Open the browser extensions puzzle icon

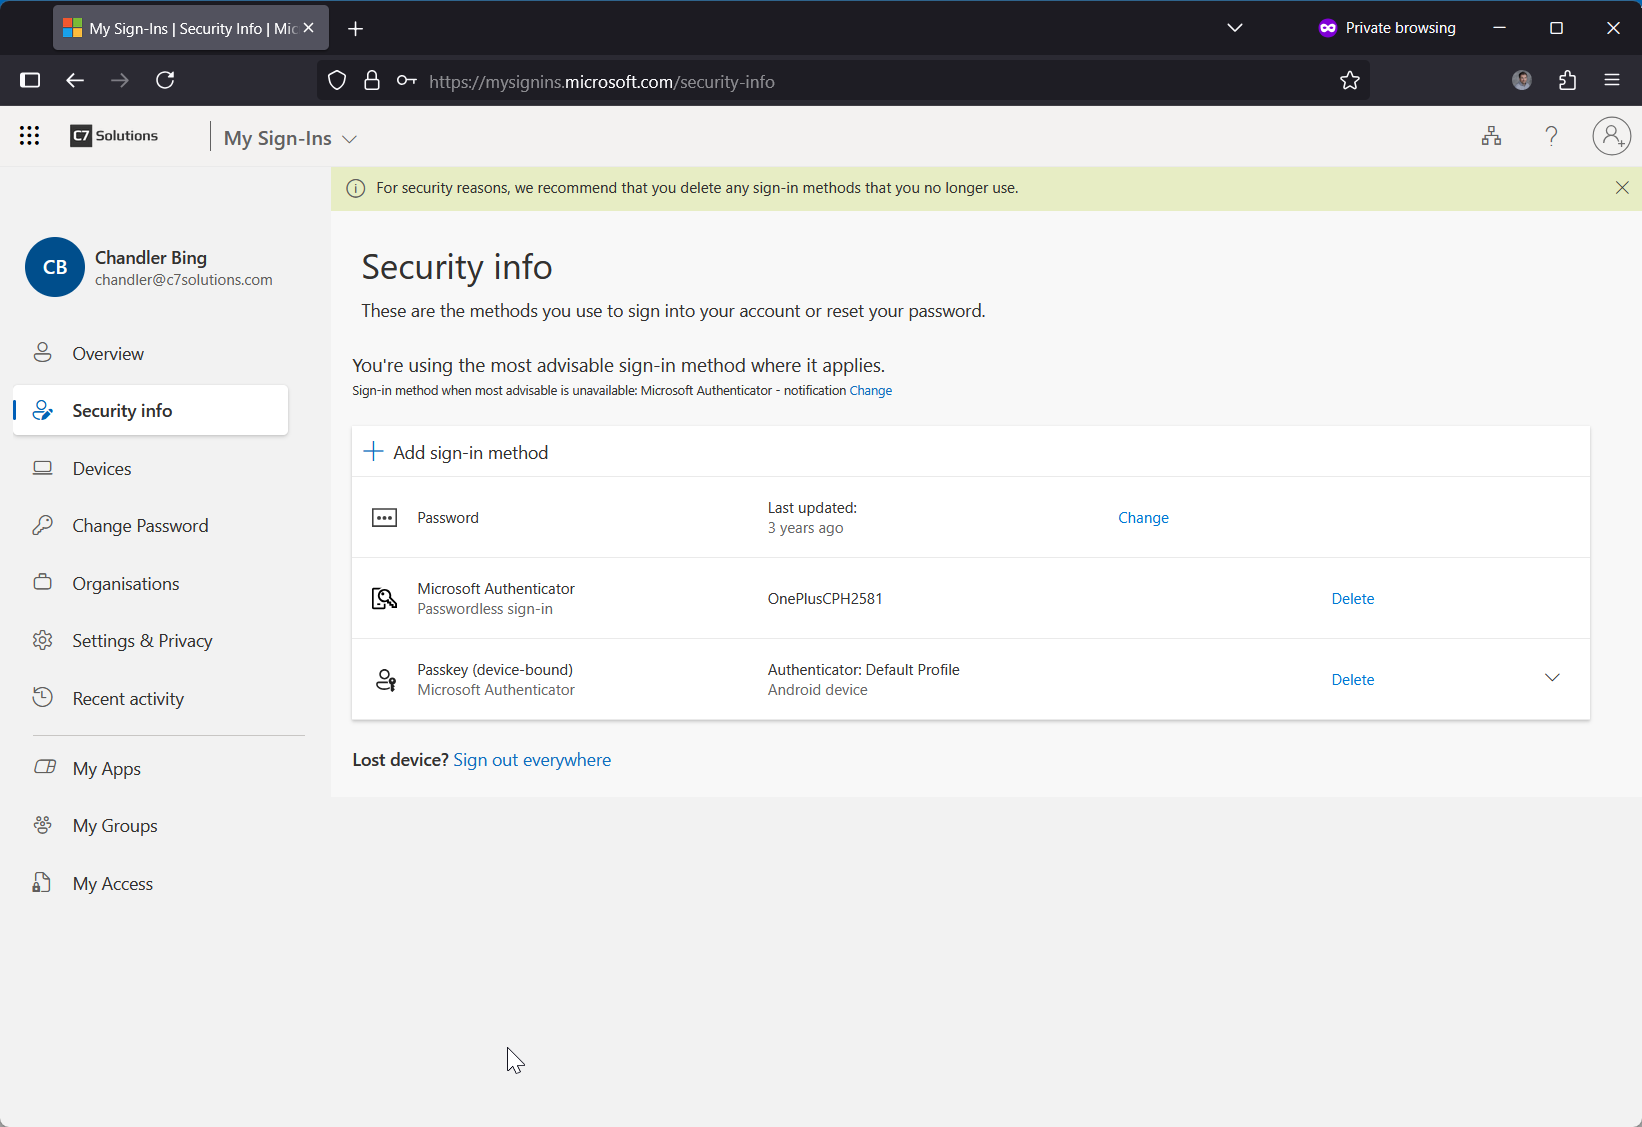pyautogui.click(x=1567, y=81)
